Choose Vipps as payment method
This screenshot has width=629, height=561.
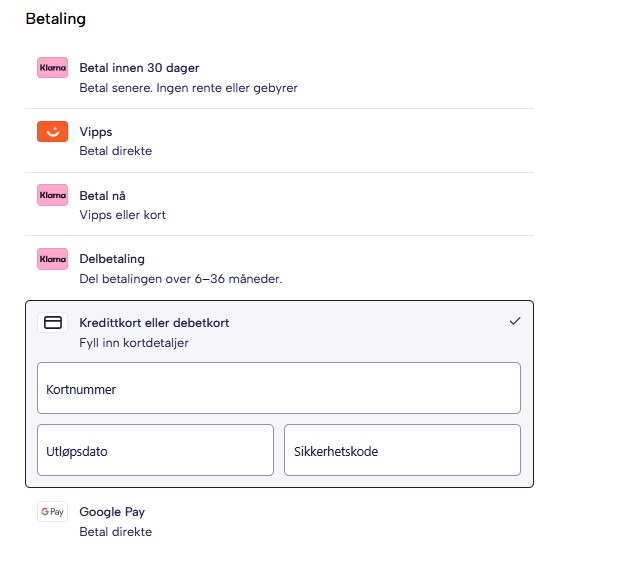[279, 141]
